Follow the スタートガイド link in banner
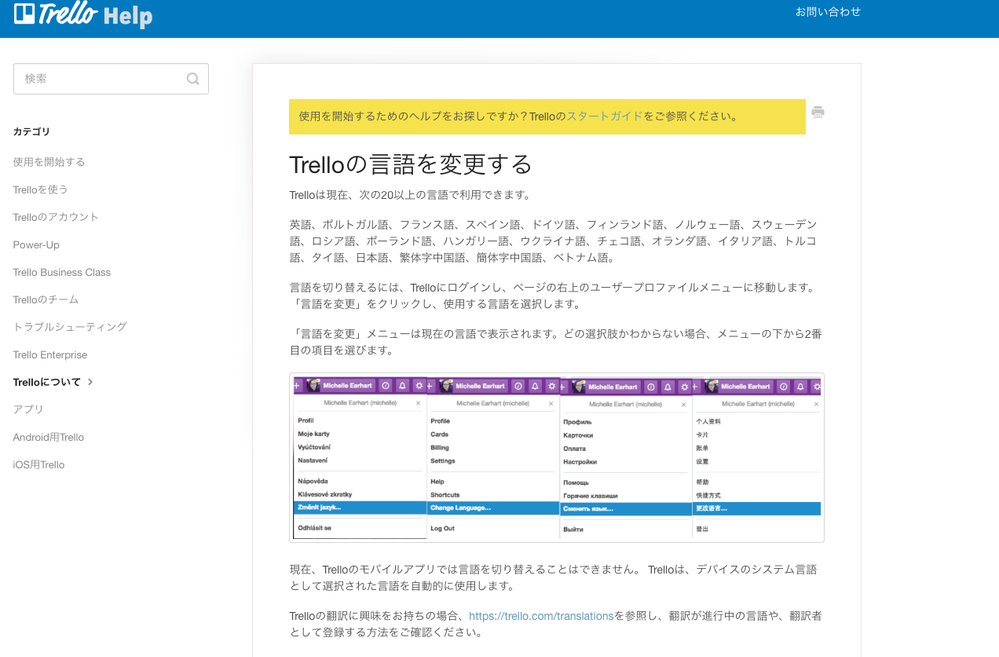Viewport: 999px width, 657px height. (x=605, y=117)
